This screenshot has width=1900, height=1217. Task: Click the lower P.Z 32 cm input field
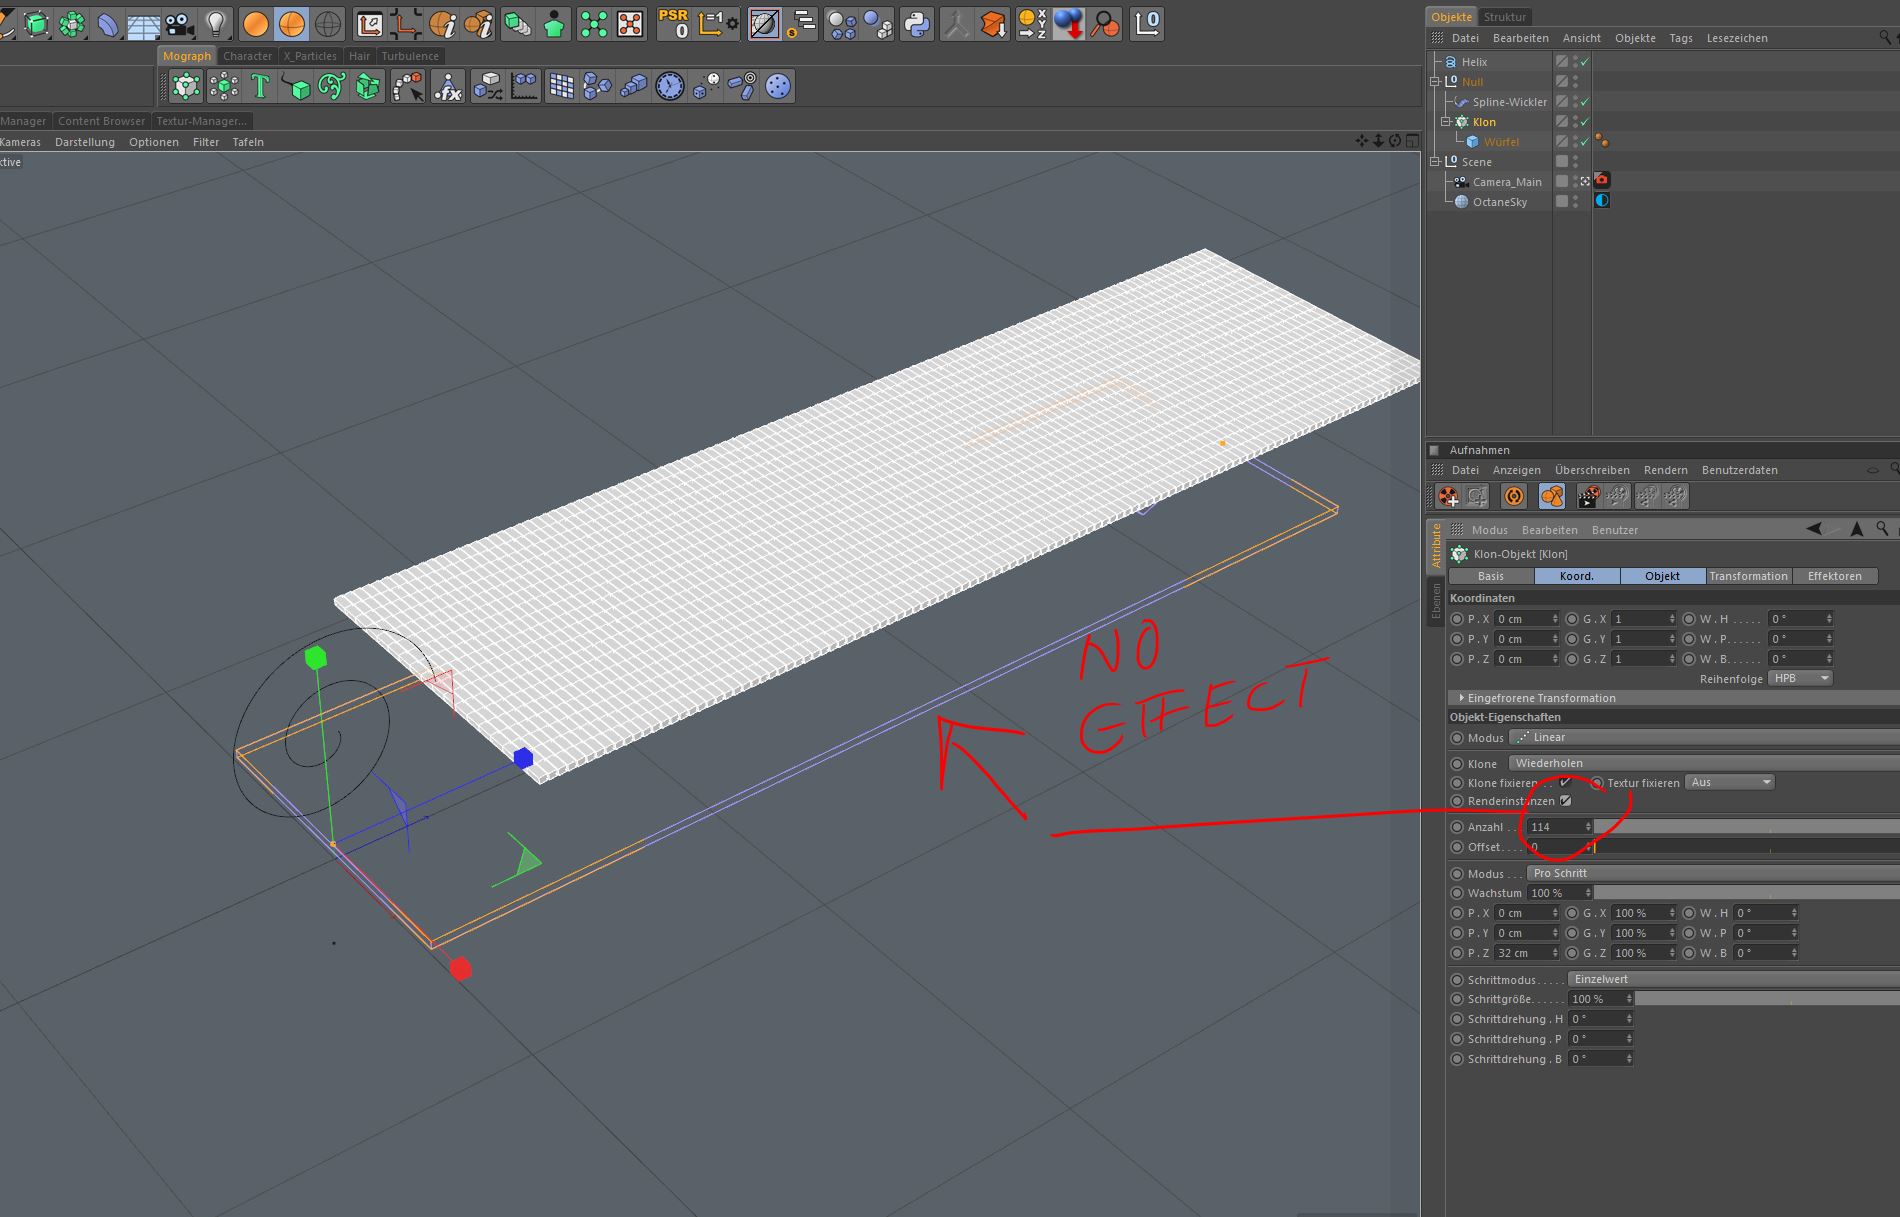click(x=1527, y=953)
